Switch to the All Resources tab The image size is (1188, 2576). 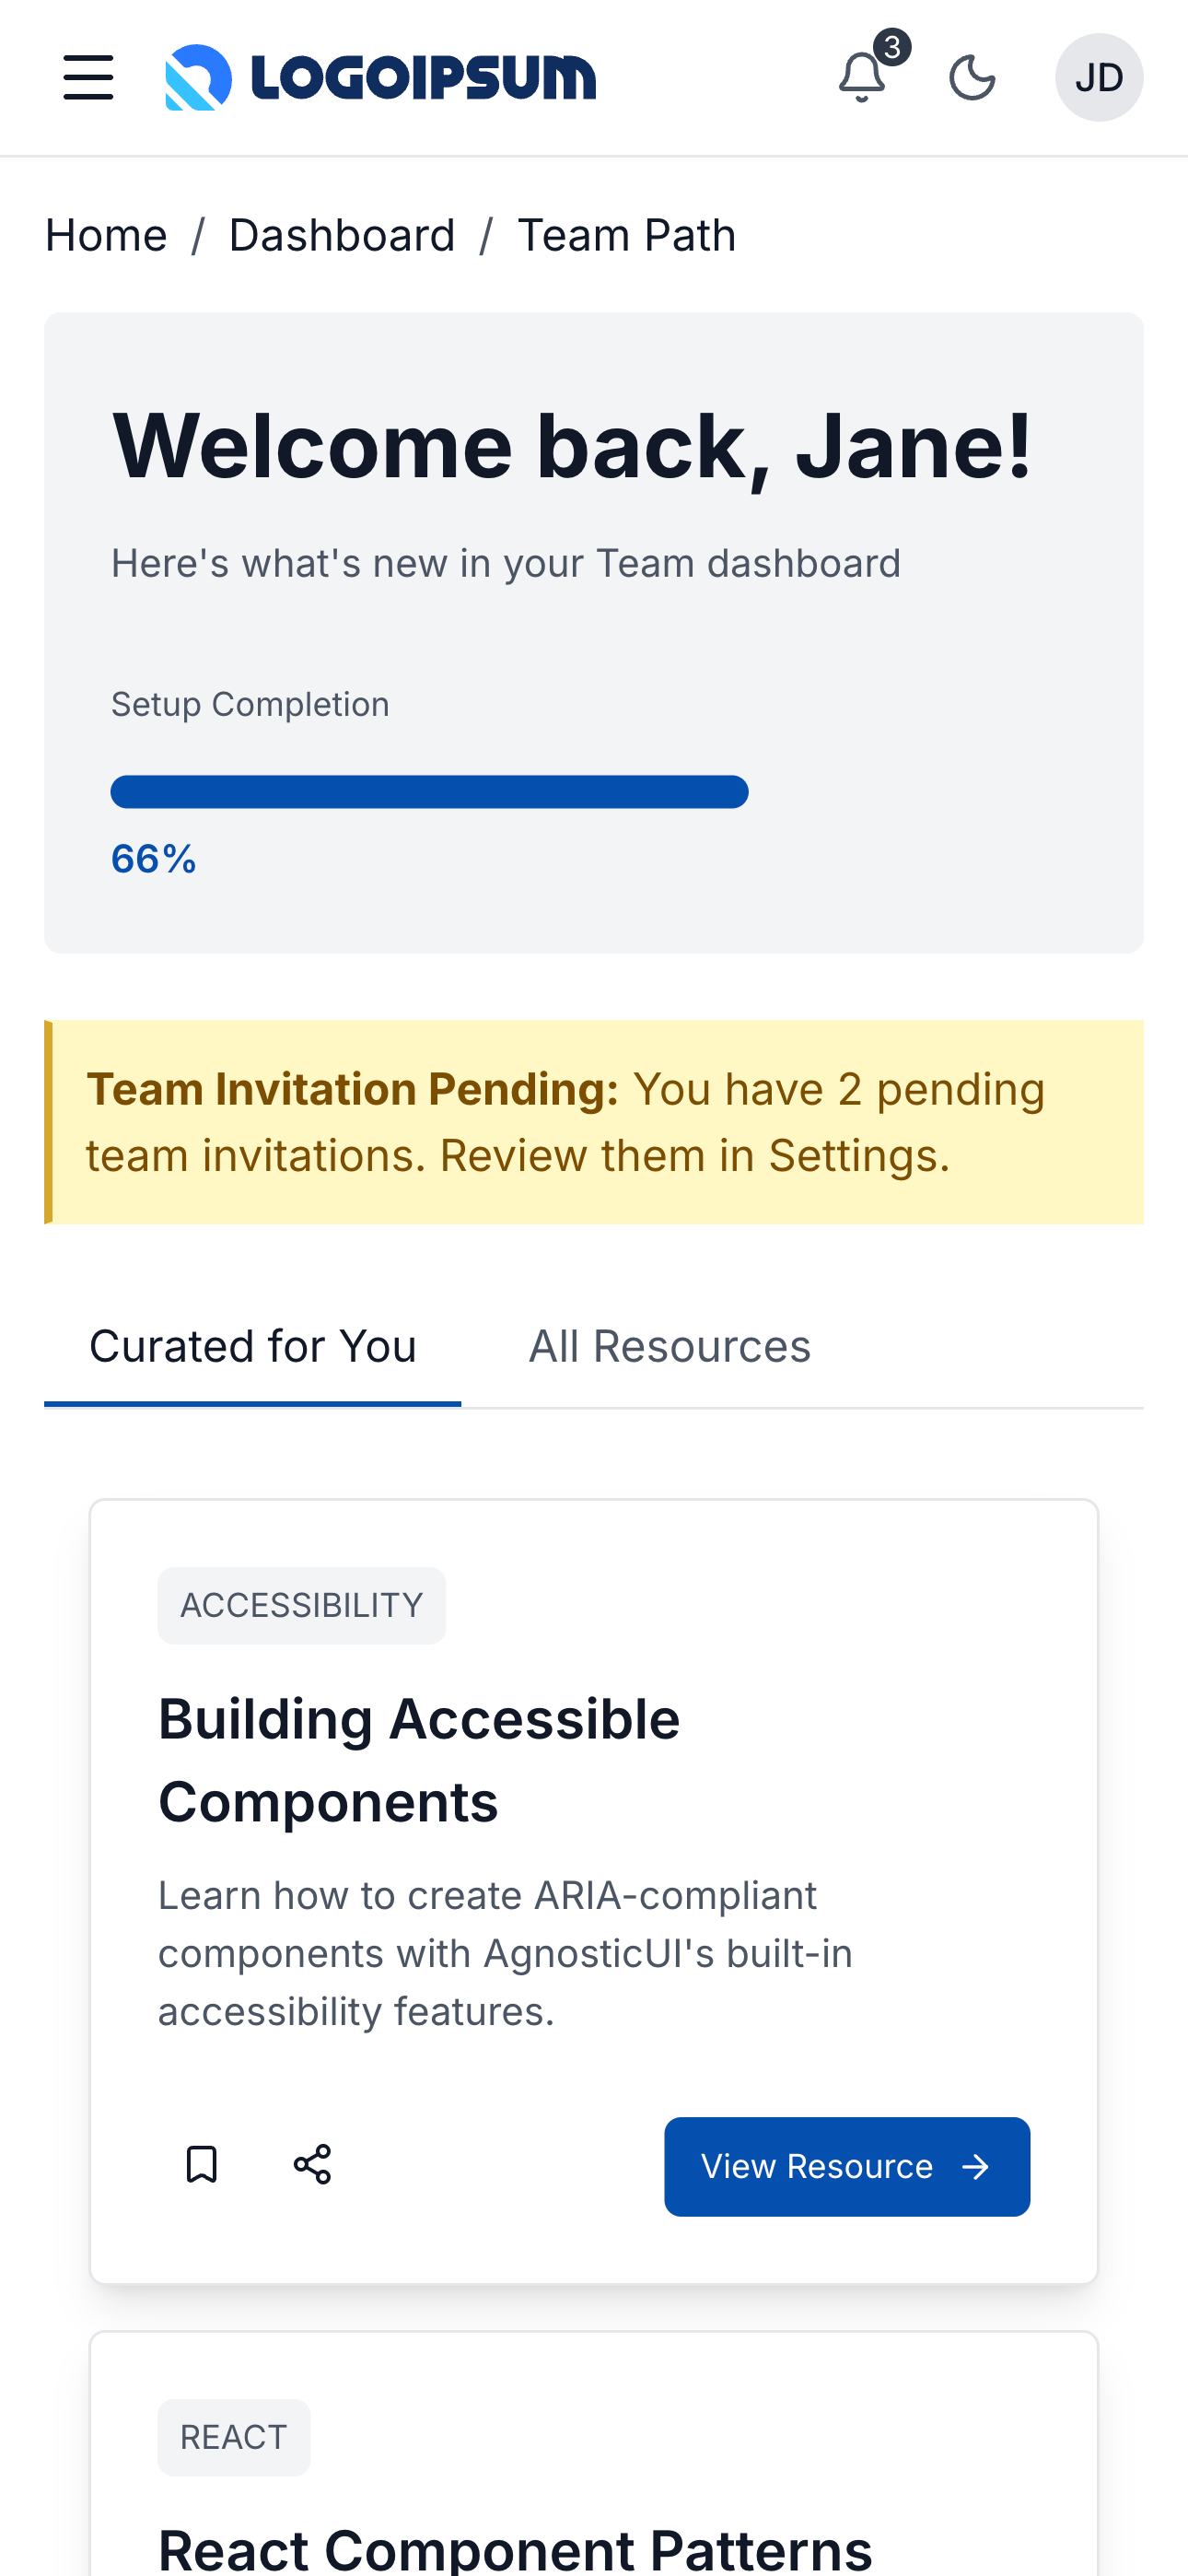coord(668,1345)
